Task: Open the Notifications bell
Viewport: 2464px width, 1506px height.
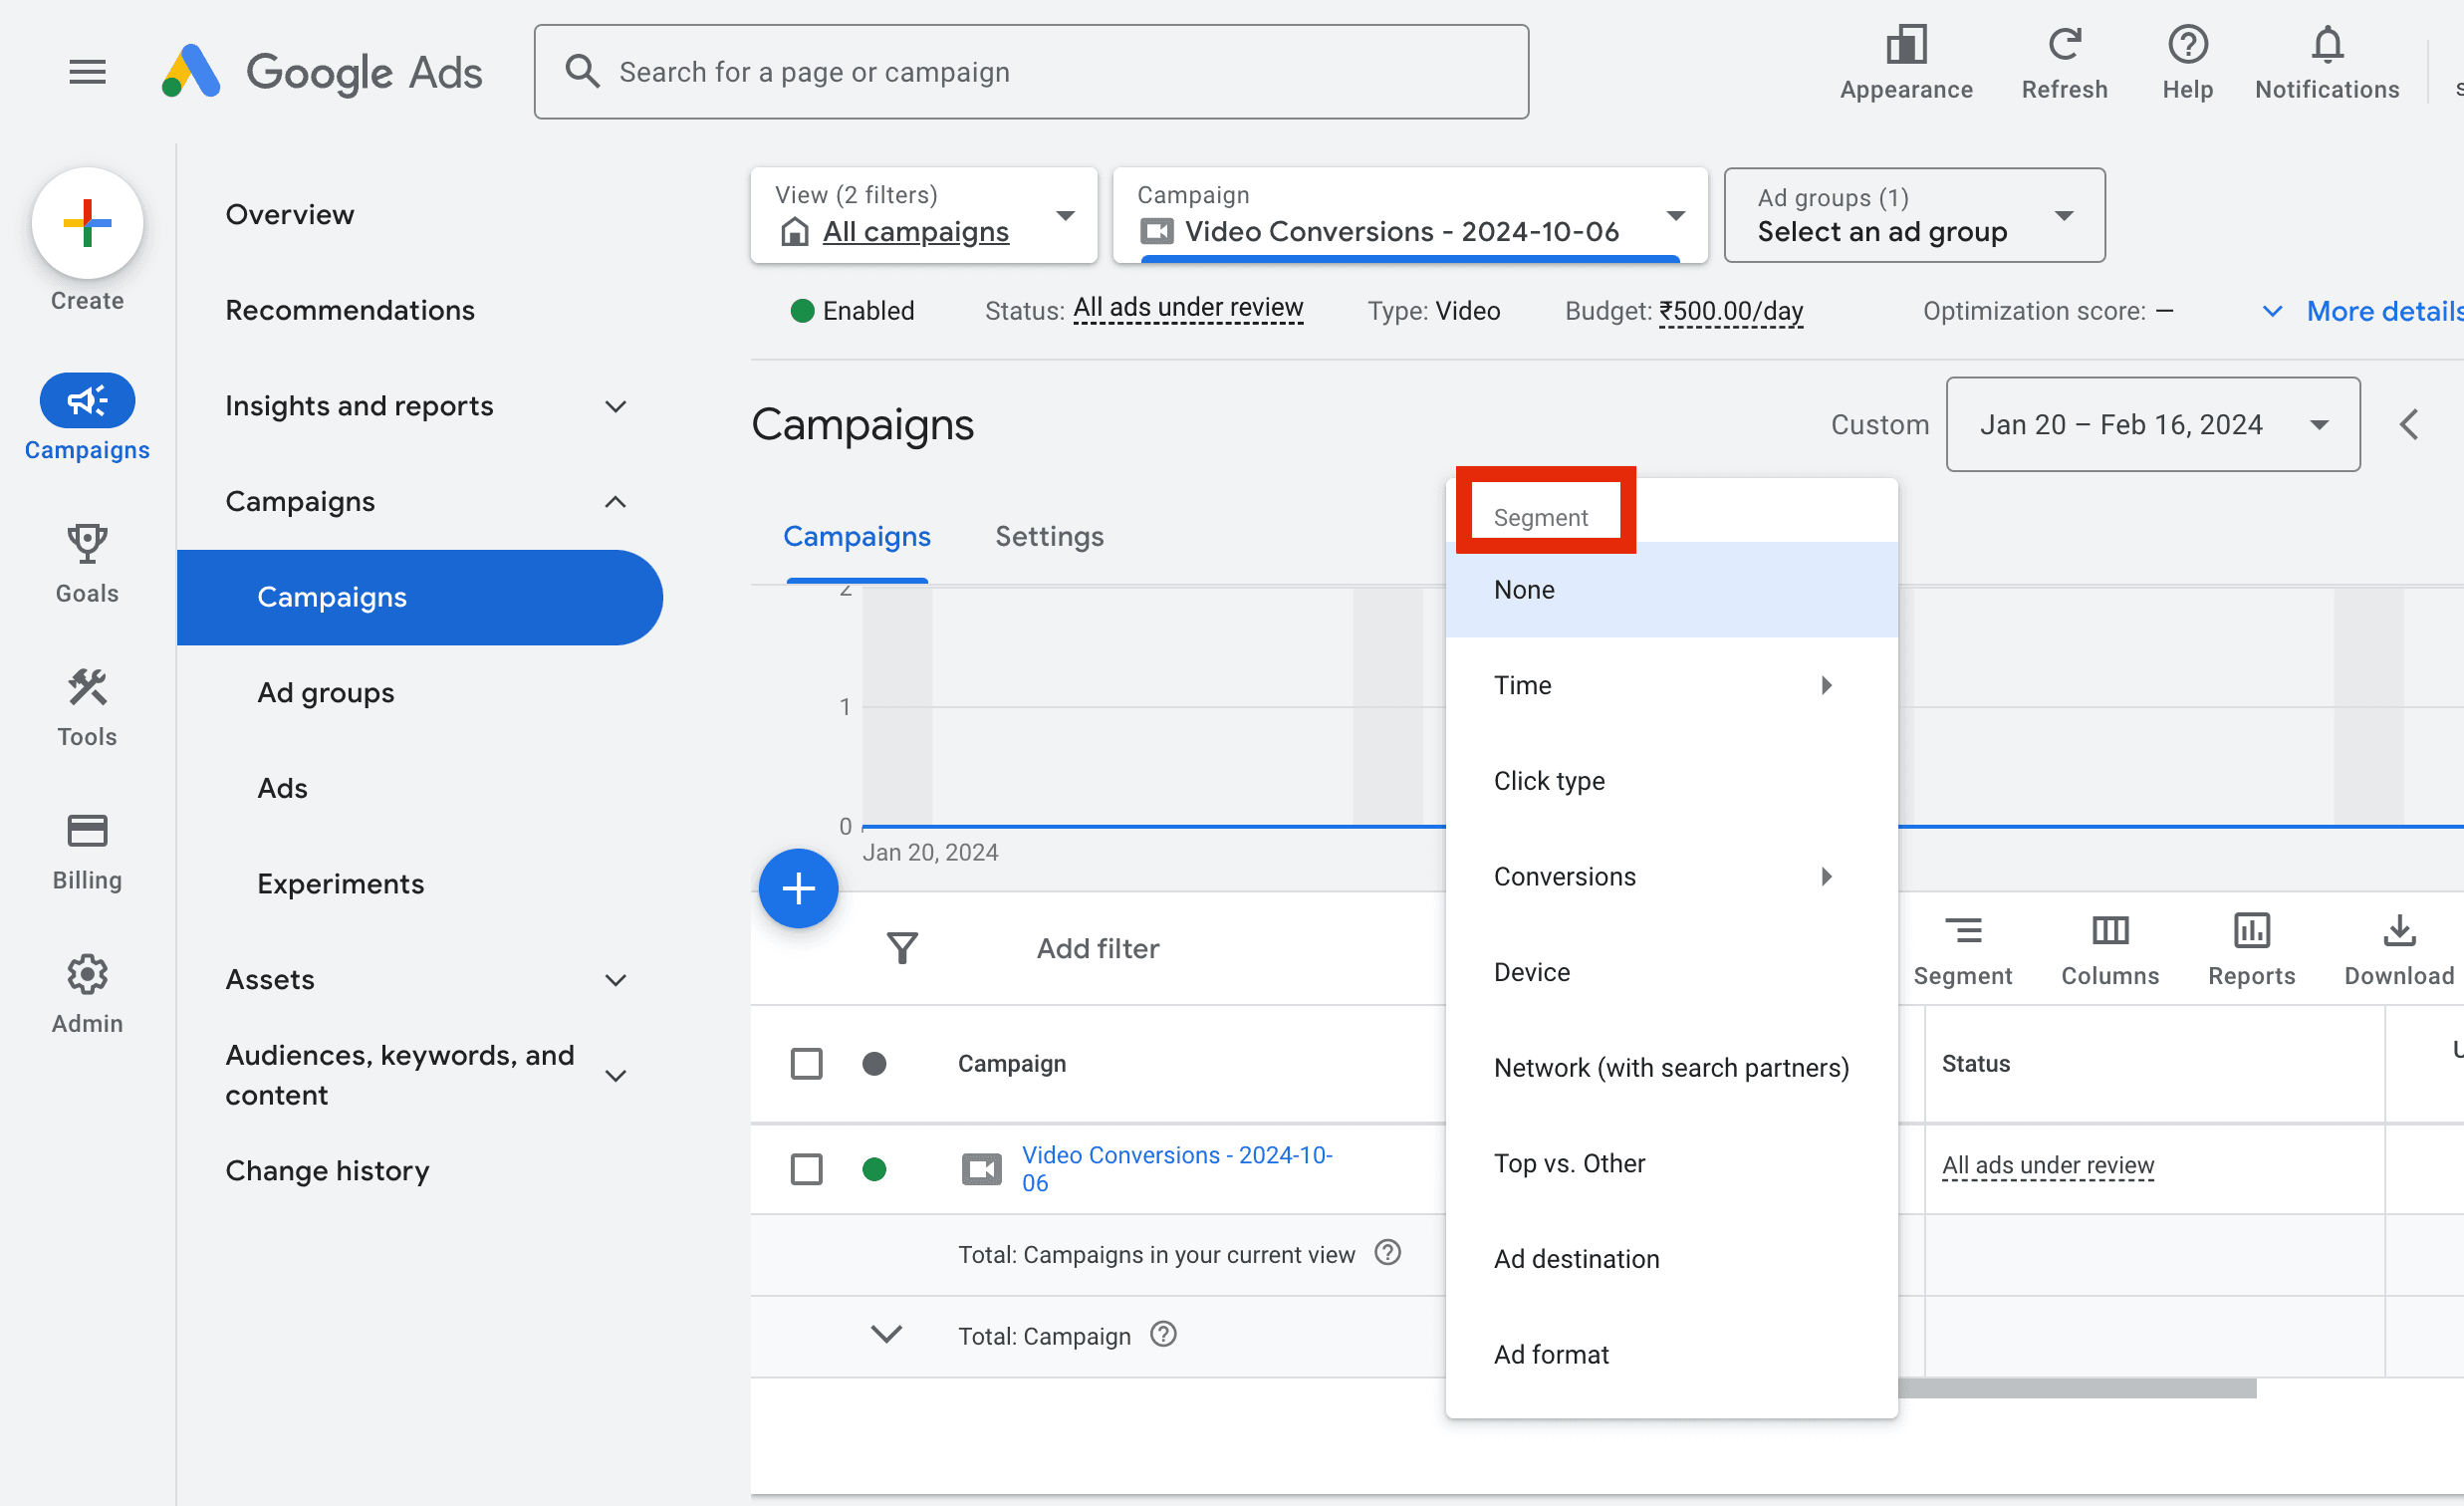Action: (x=2326, y=46)
